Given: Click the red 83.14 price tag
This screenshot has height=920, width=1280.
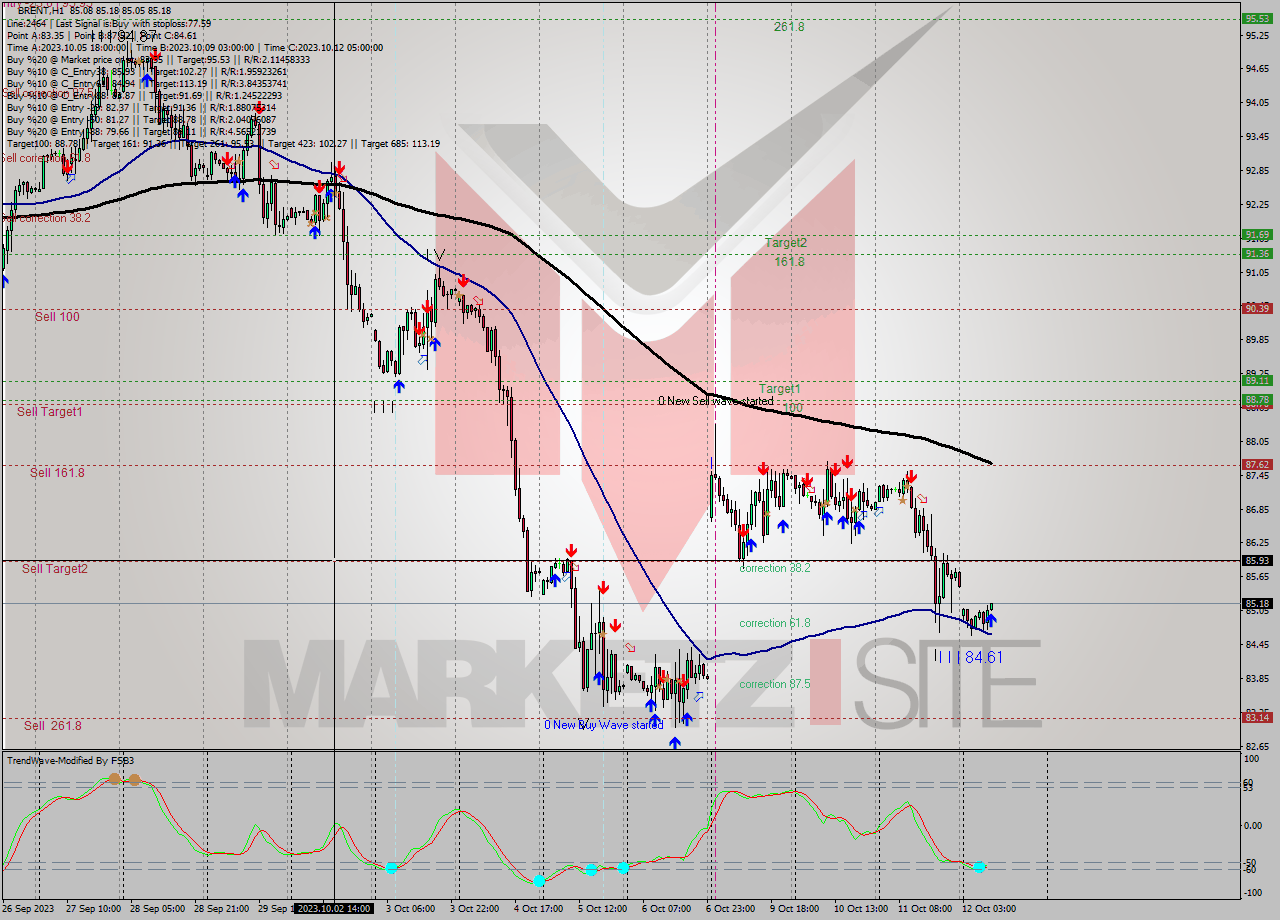Looking at the screenshot, I should point(1257,717).
